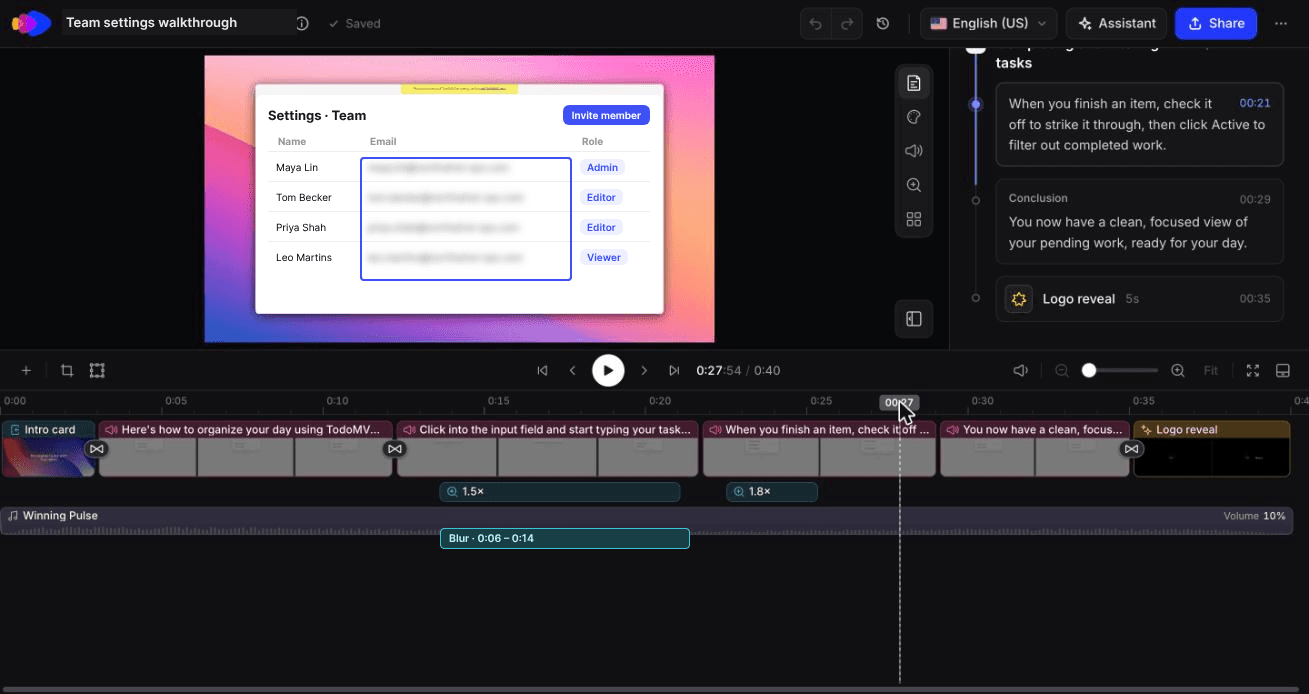Open the English (US) language dropdown

click(x=989, y=23)
